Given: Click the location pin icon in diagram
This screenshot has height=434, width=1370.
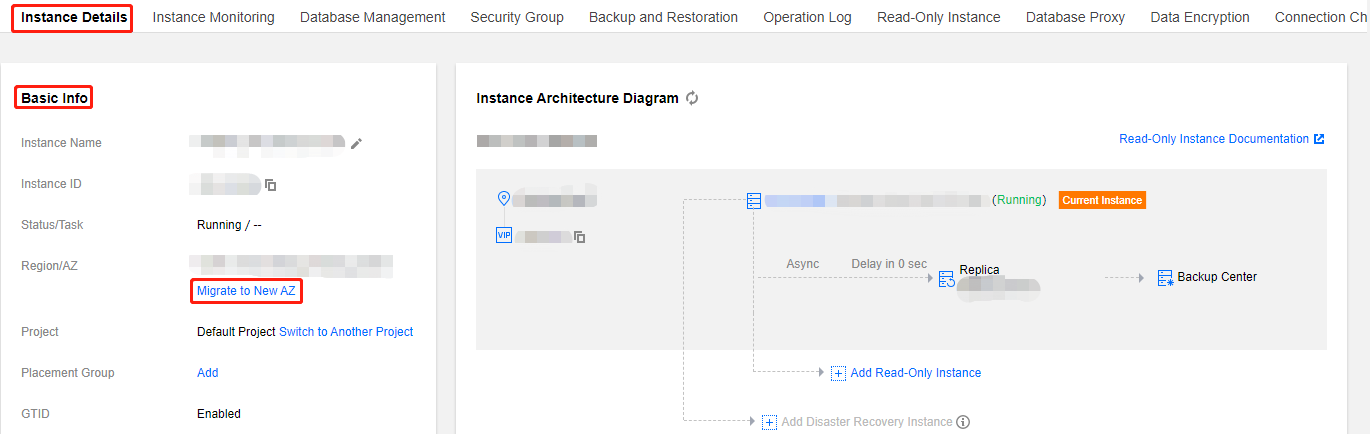Looking at the screenshot, I should (x=504, y=198).
